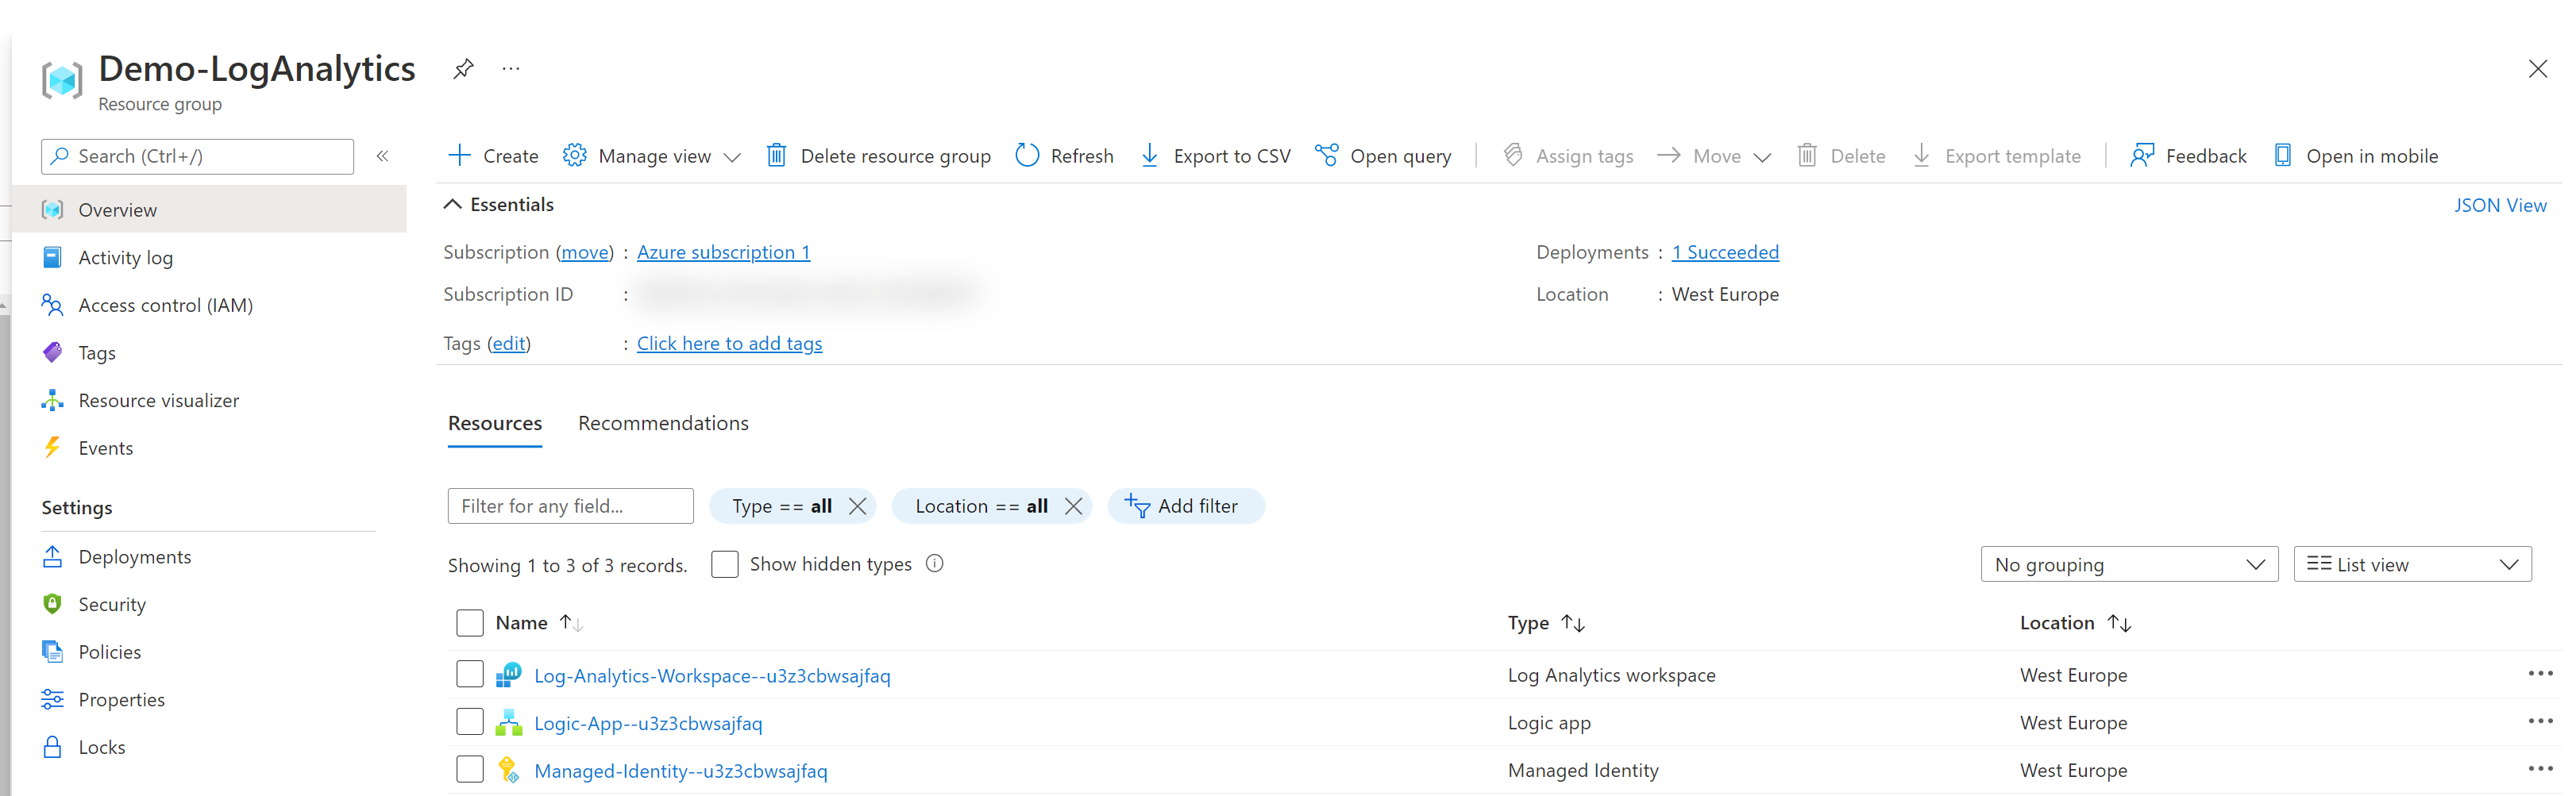This screenshot has height=796, width=2576.
Task: Click here to add tags link
Action: click(729, 343)
